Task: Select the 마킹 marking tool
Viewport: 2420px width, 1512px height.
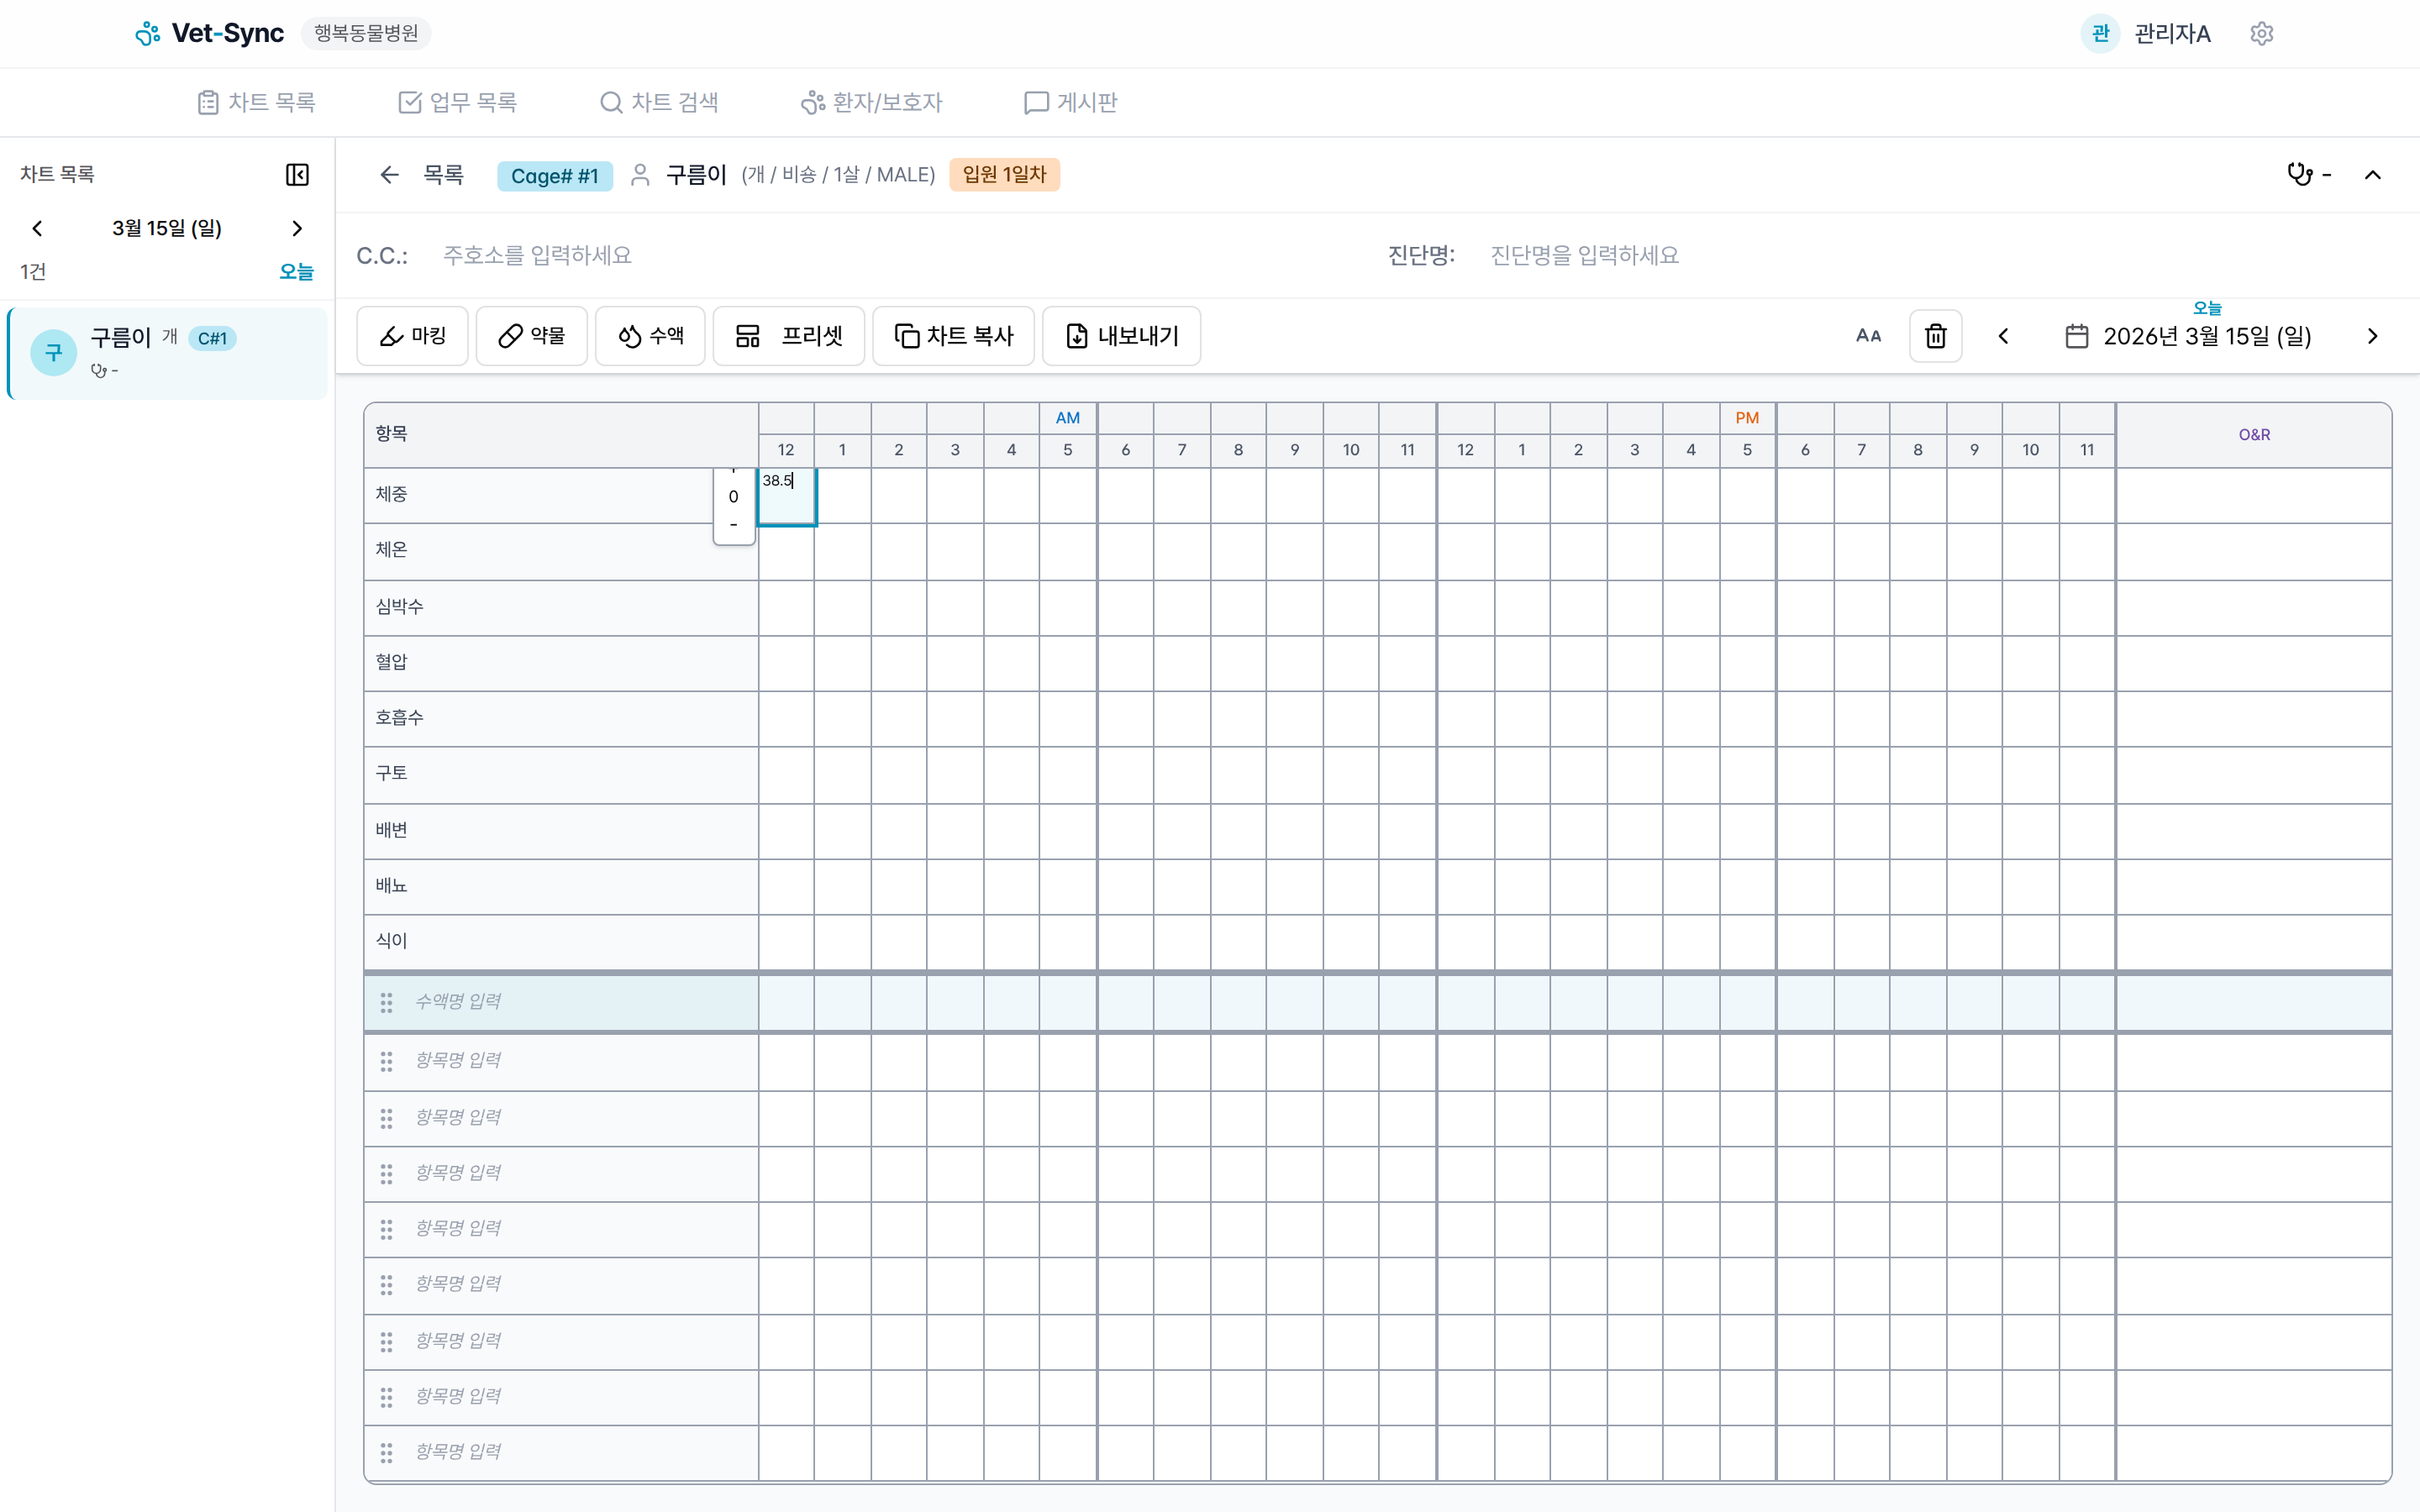Action: 411,336
